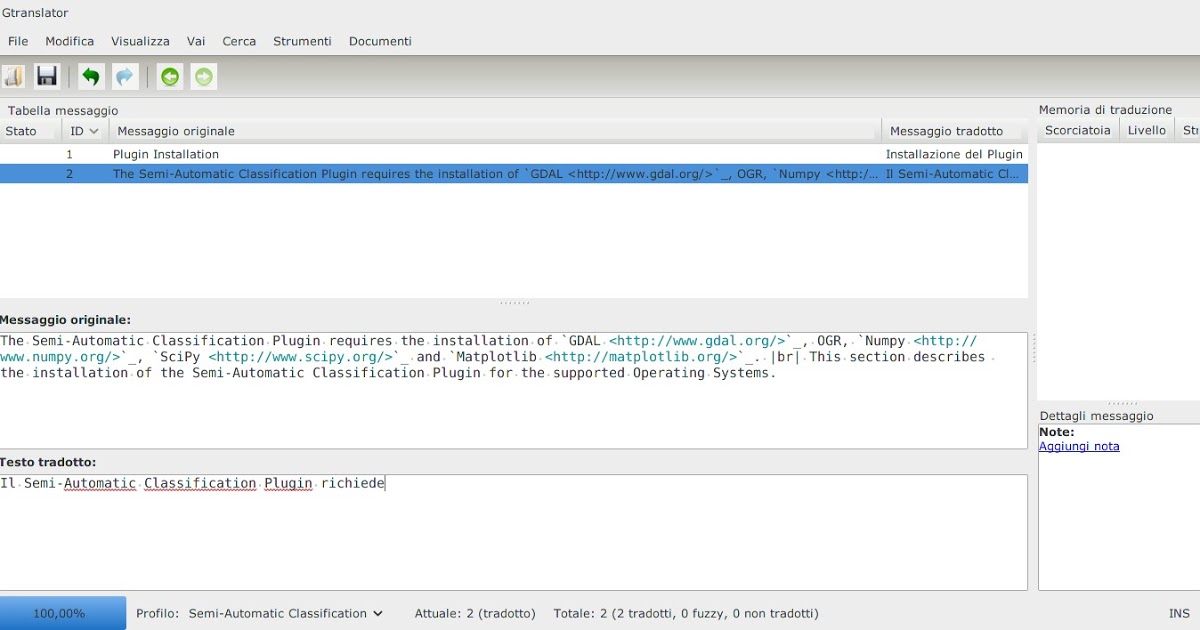Viewport: 1200px width, 630px height.
Task: Open the Strumenti menu
Action: 302,41
